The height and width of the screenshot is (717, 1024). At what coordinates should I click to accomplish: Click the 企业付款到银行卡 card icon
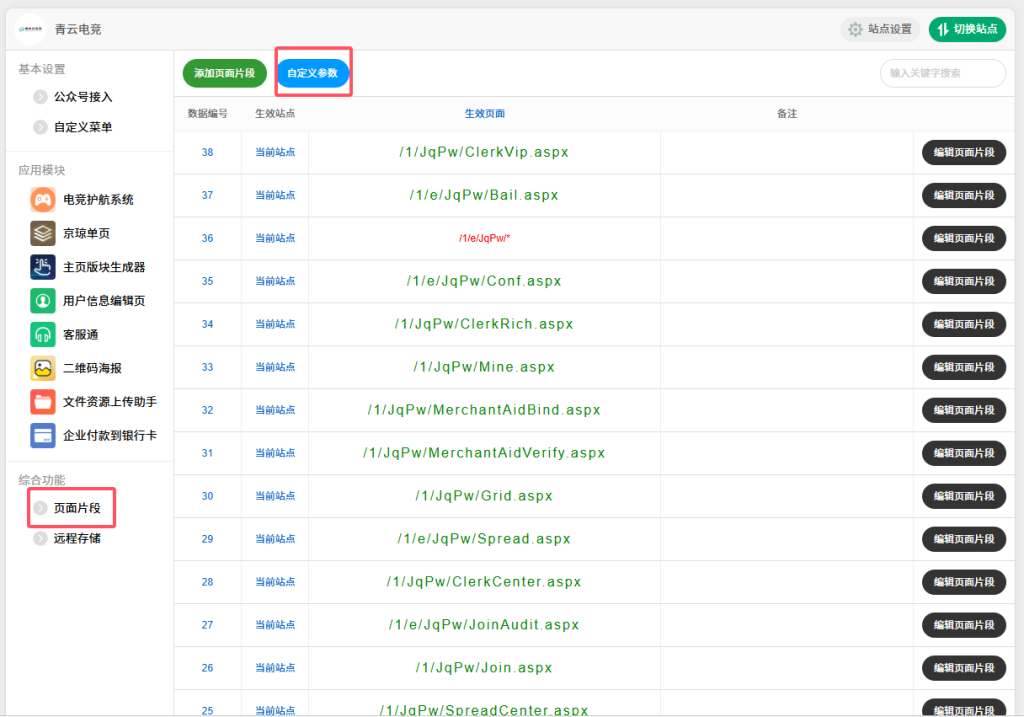(x=42, y=436)
